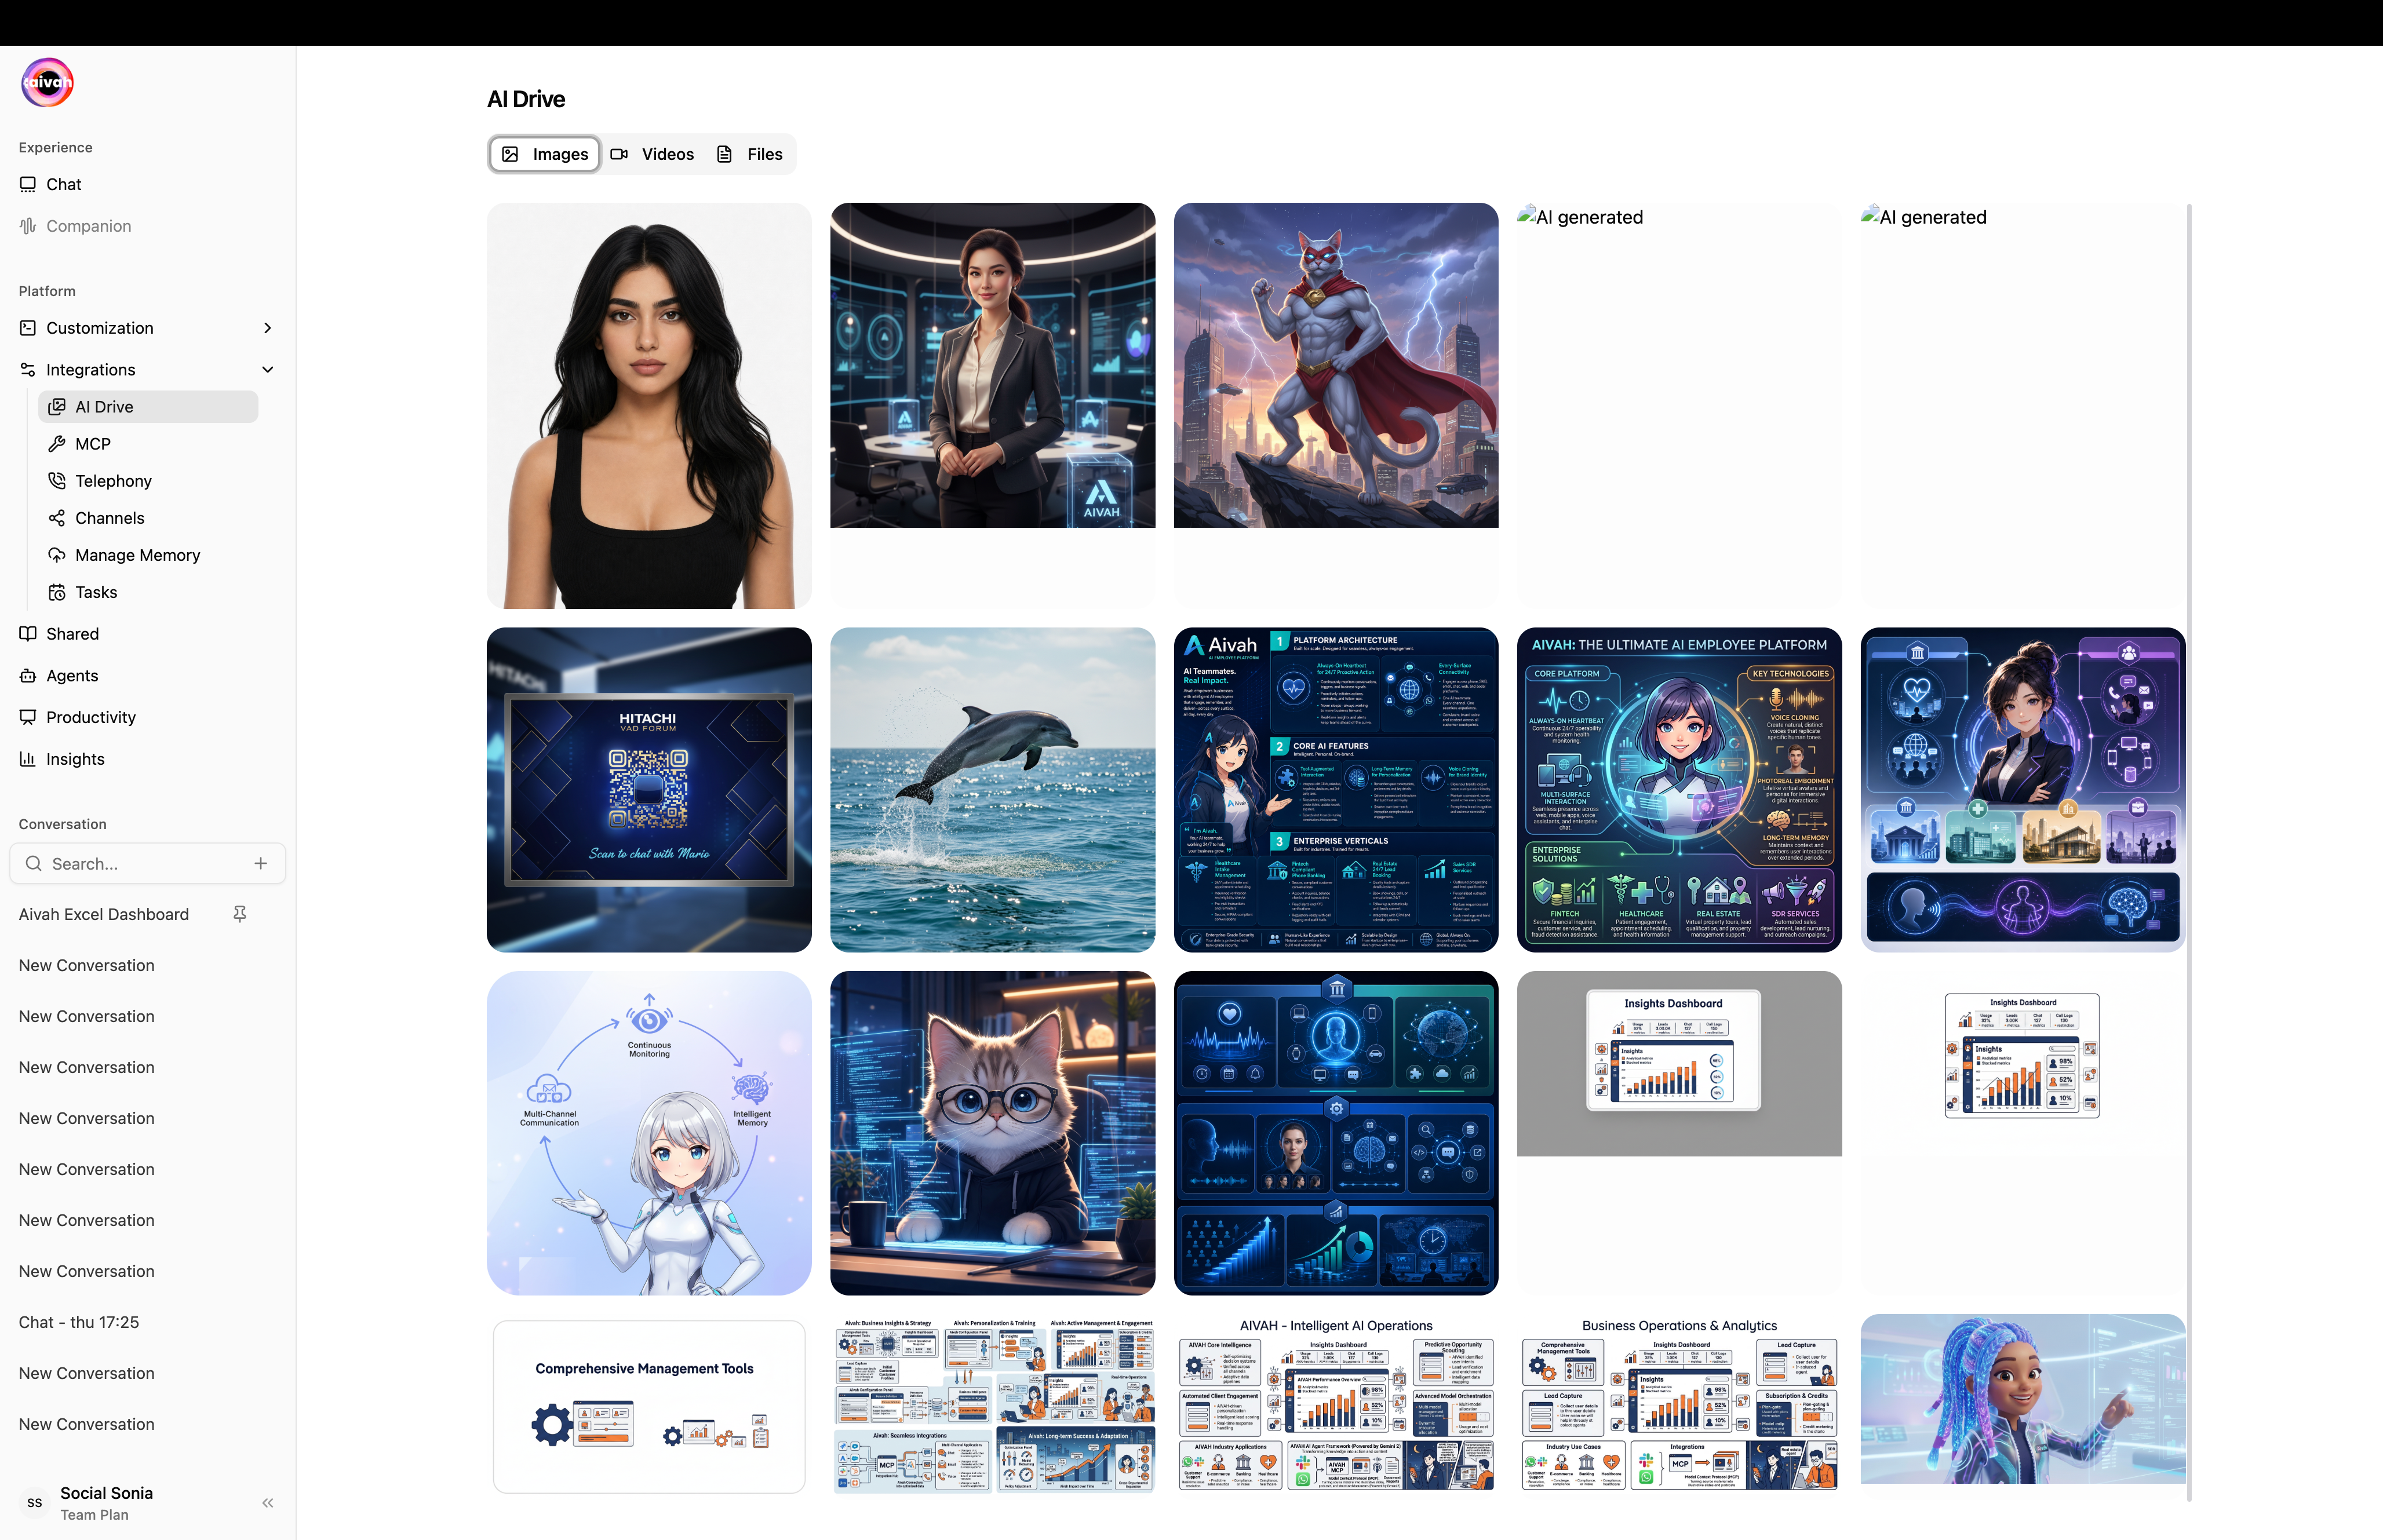Unpin the Aivah Excel Dashboard conversation
Viewport: 2383px width, 1540px height.
click(240, 914)
